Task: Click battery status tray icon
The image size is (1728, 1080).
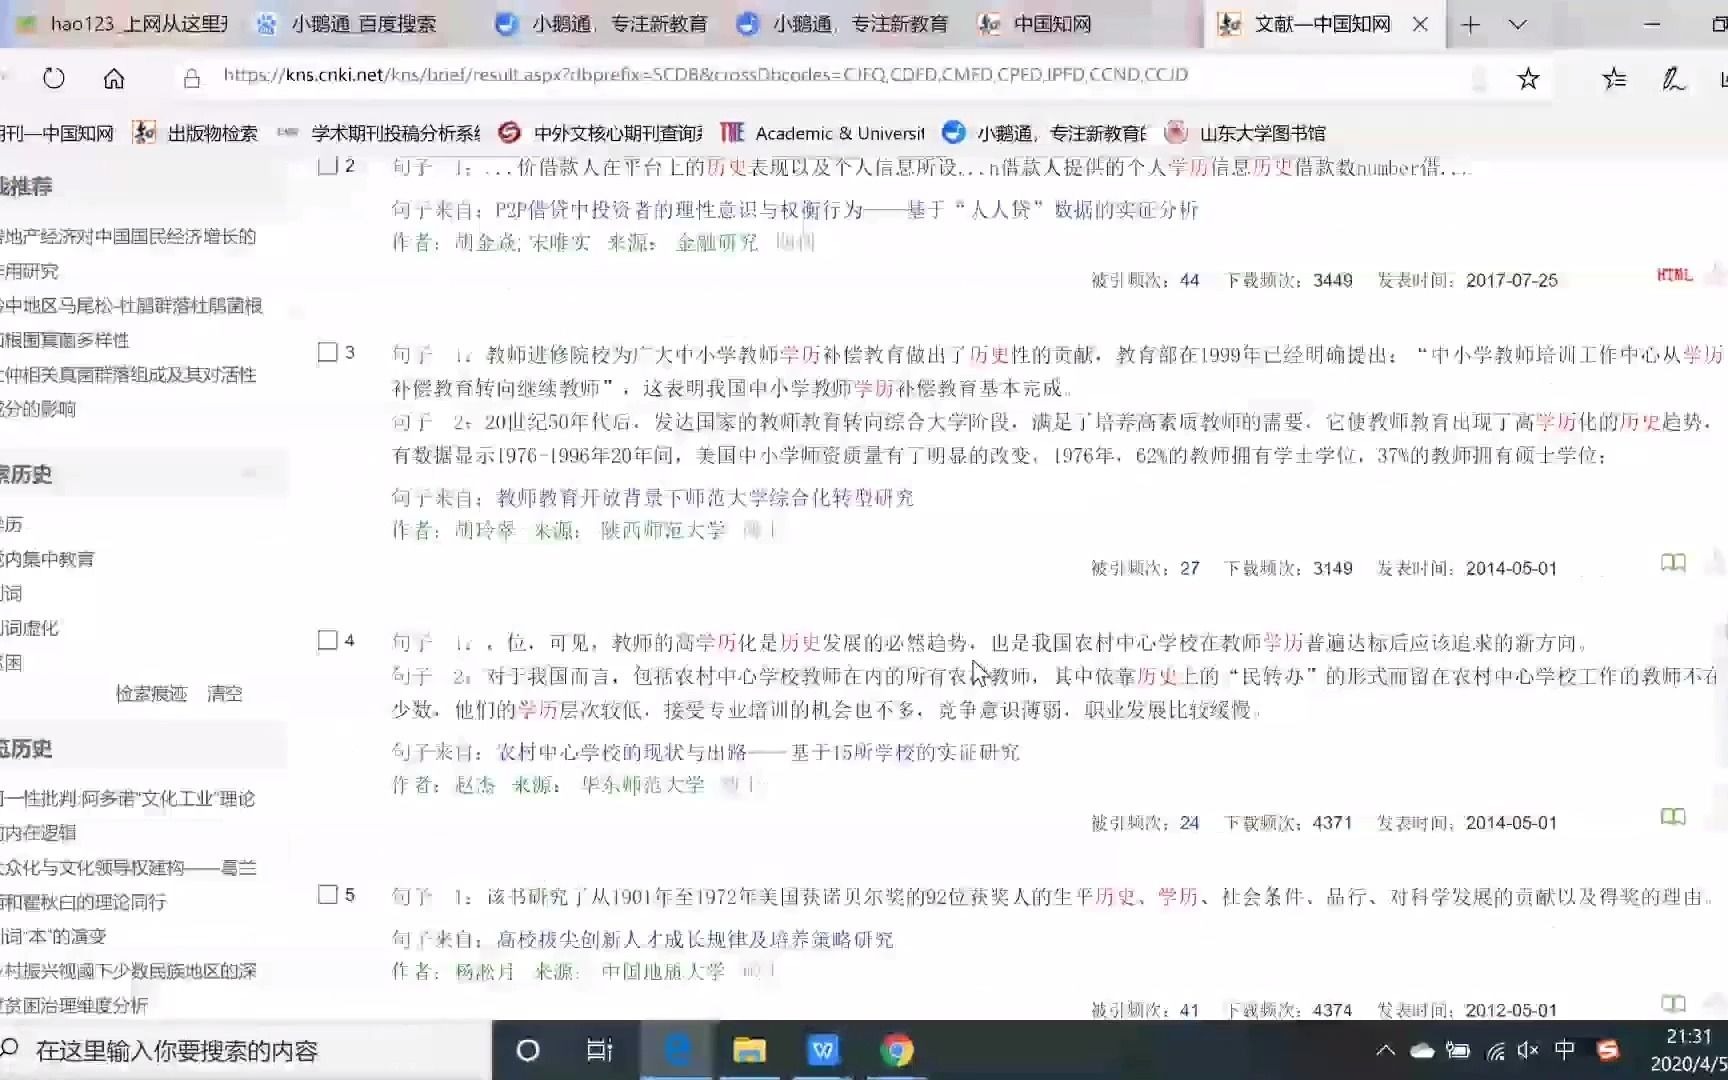Action: pyautogui.click(x=1458, y=1050)
